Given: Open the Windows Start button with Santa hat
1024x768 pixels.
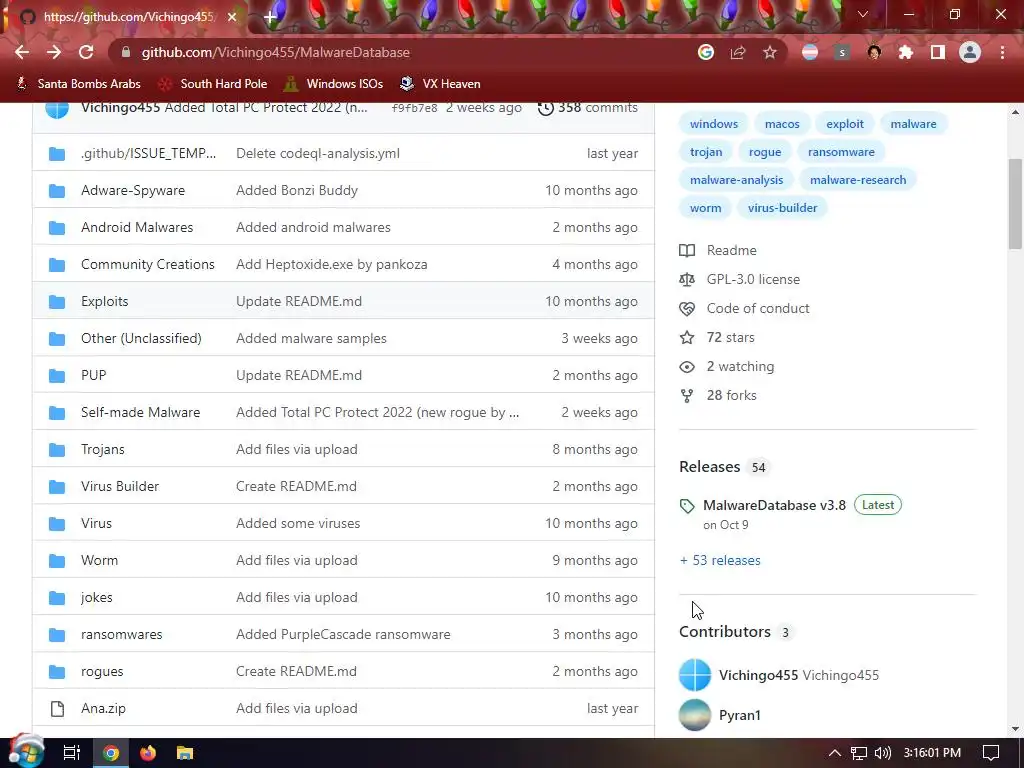Looking at the screenshot, I should click(26, 752).
